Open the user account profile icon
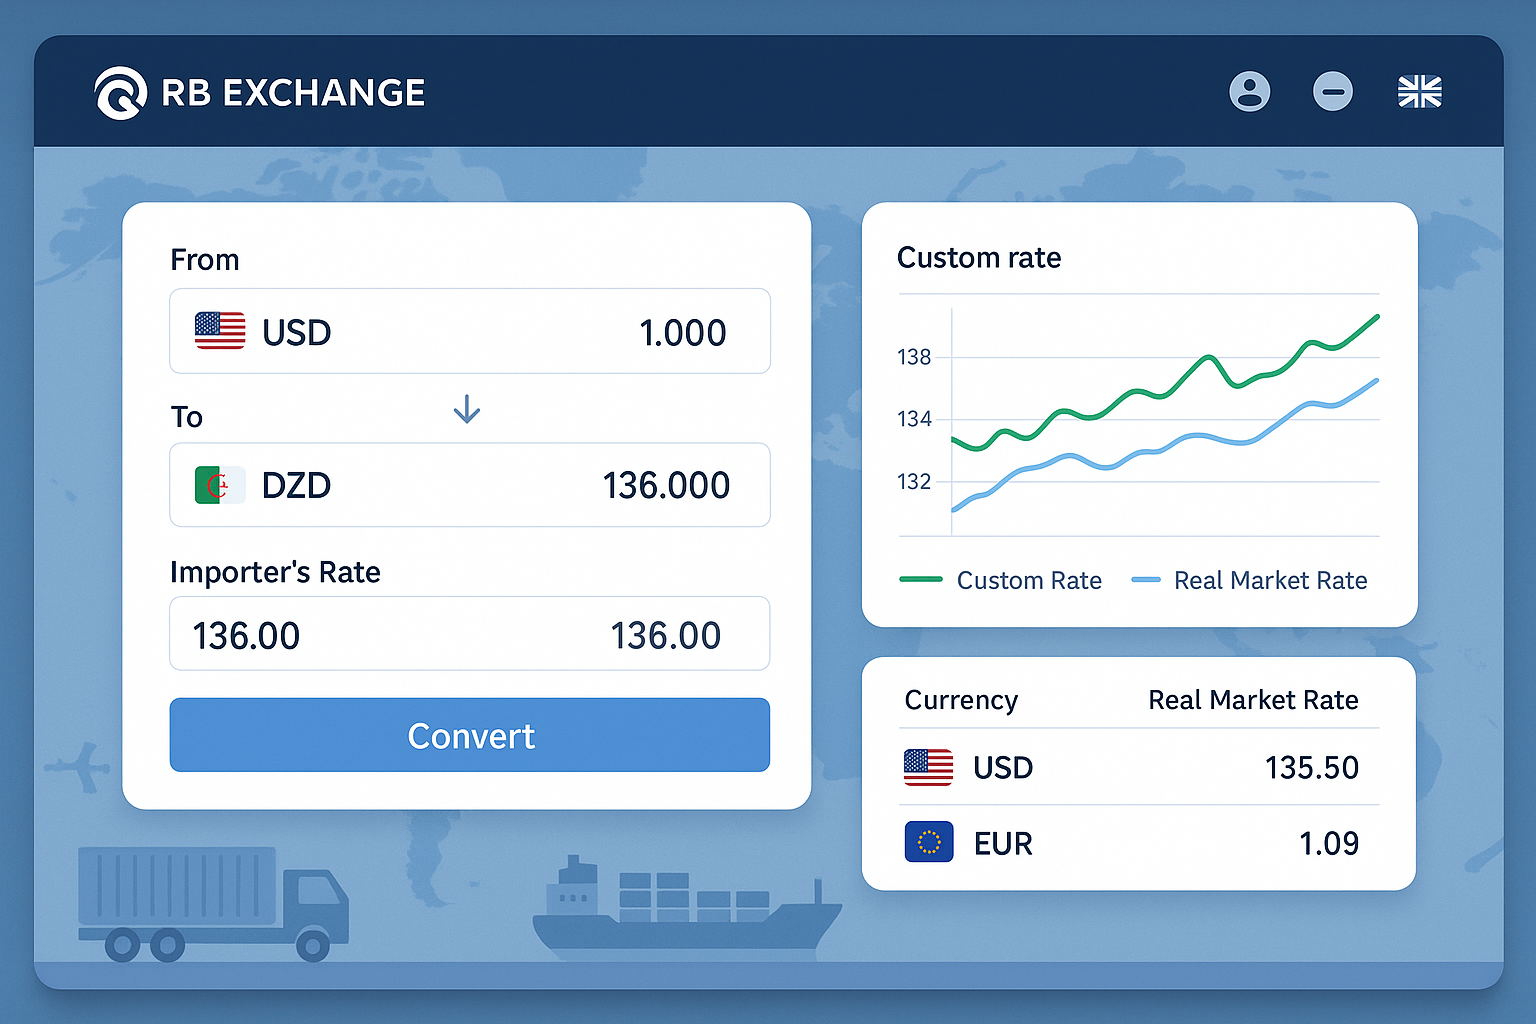 (1250, 91)
